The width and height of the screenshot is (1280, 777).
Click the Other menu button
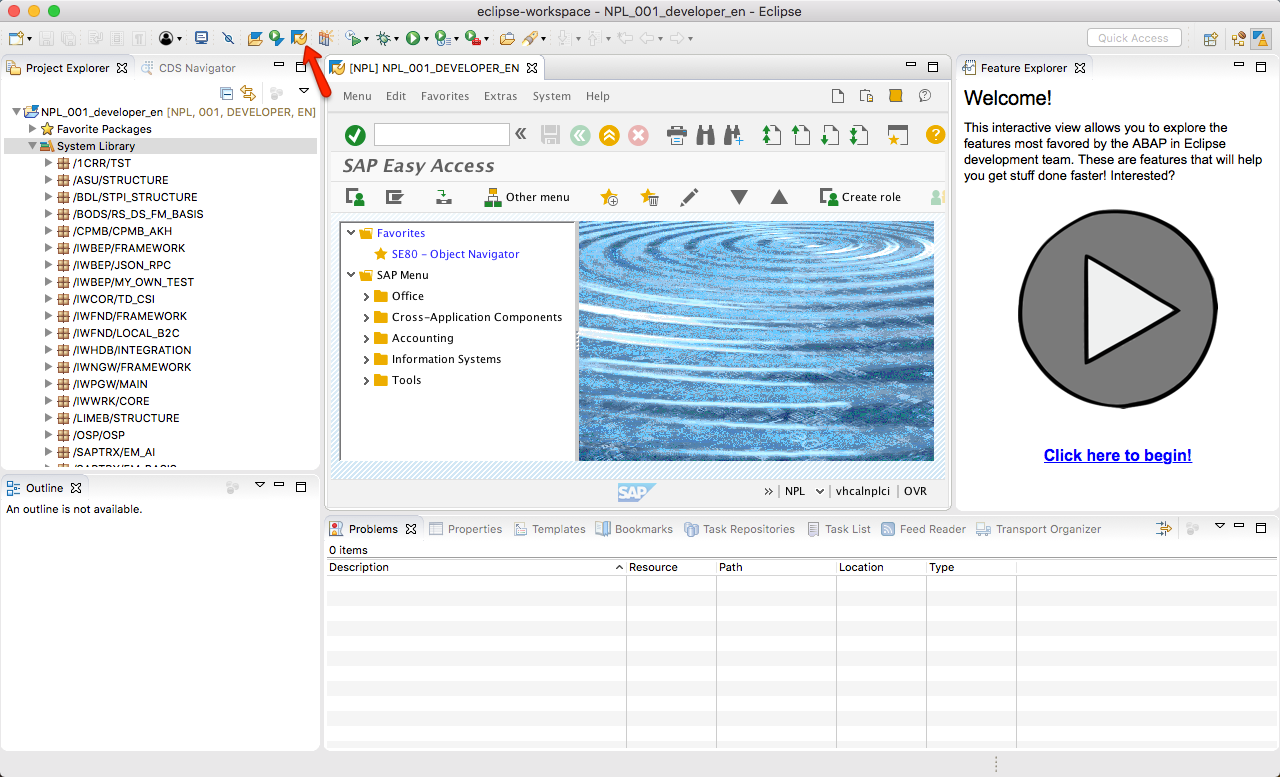click(527, 197)
